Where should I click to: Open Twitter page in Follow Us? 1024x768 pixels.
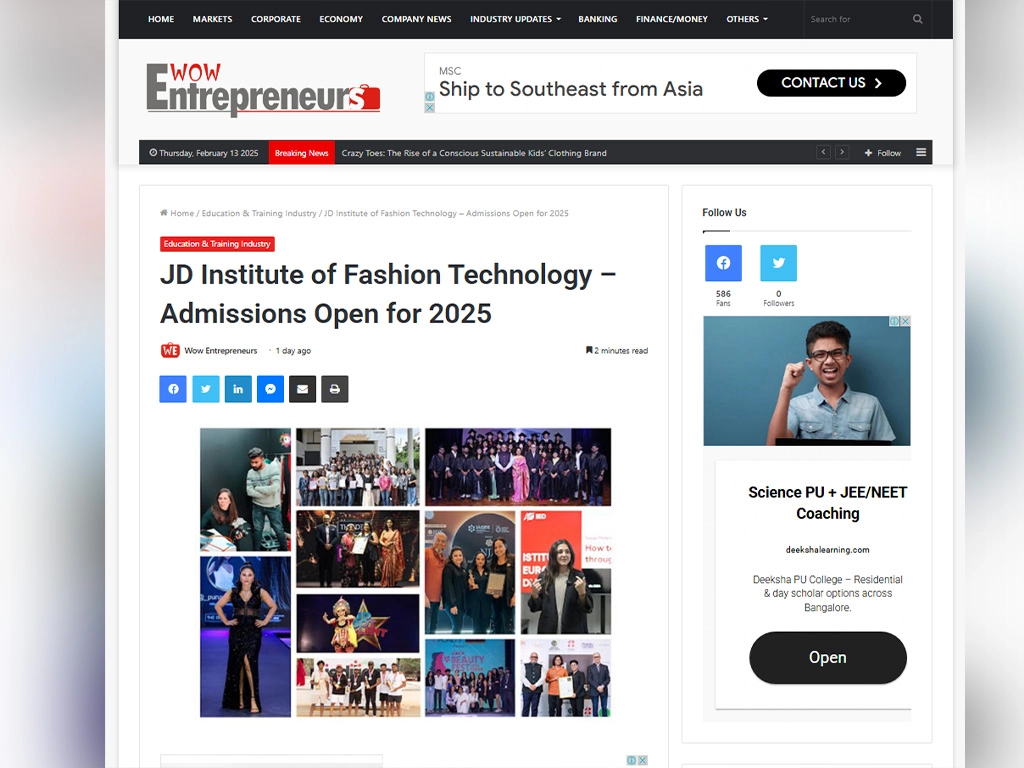tap(778, 263)
